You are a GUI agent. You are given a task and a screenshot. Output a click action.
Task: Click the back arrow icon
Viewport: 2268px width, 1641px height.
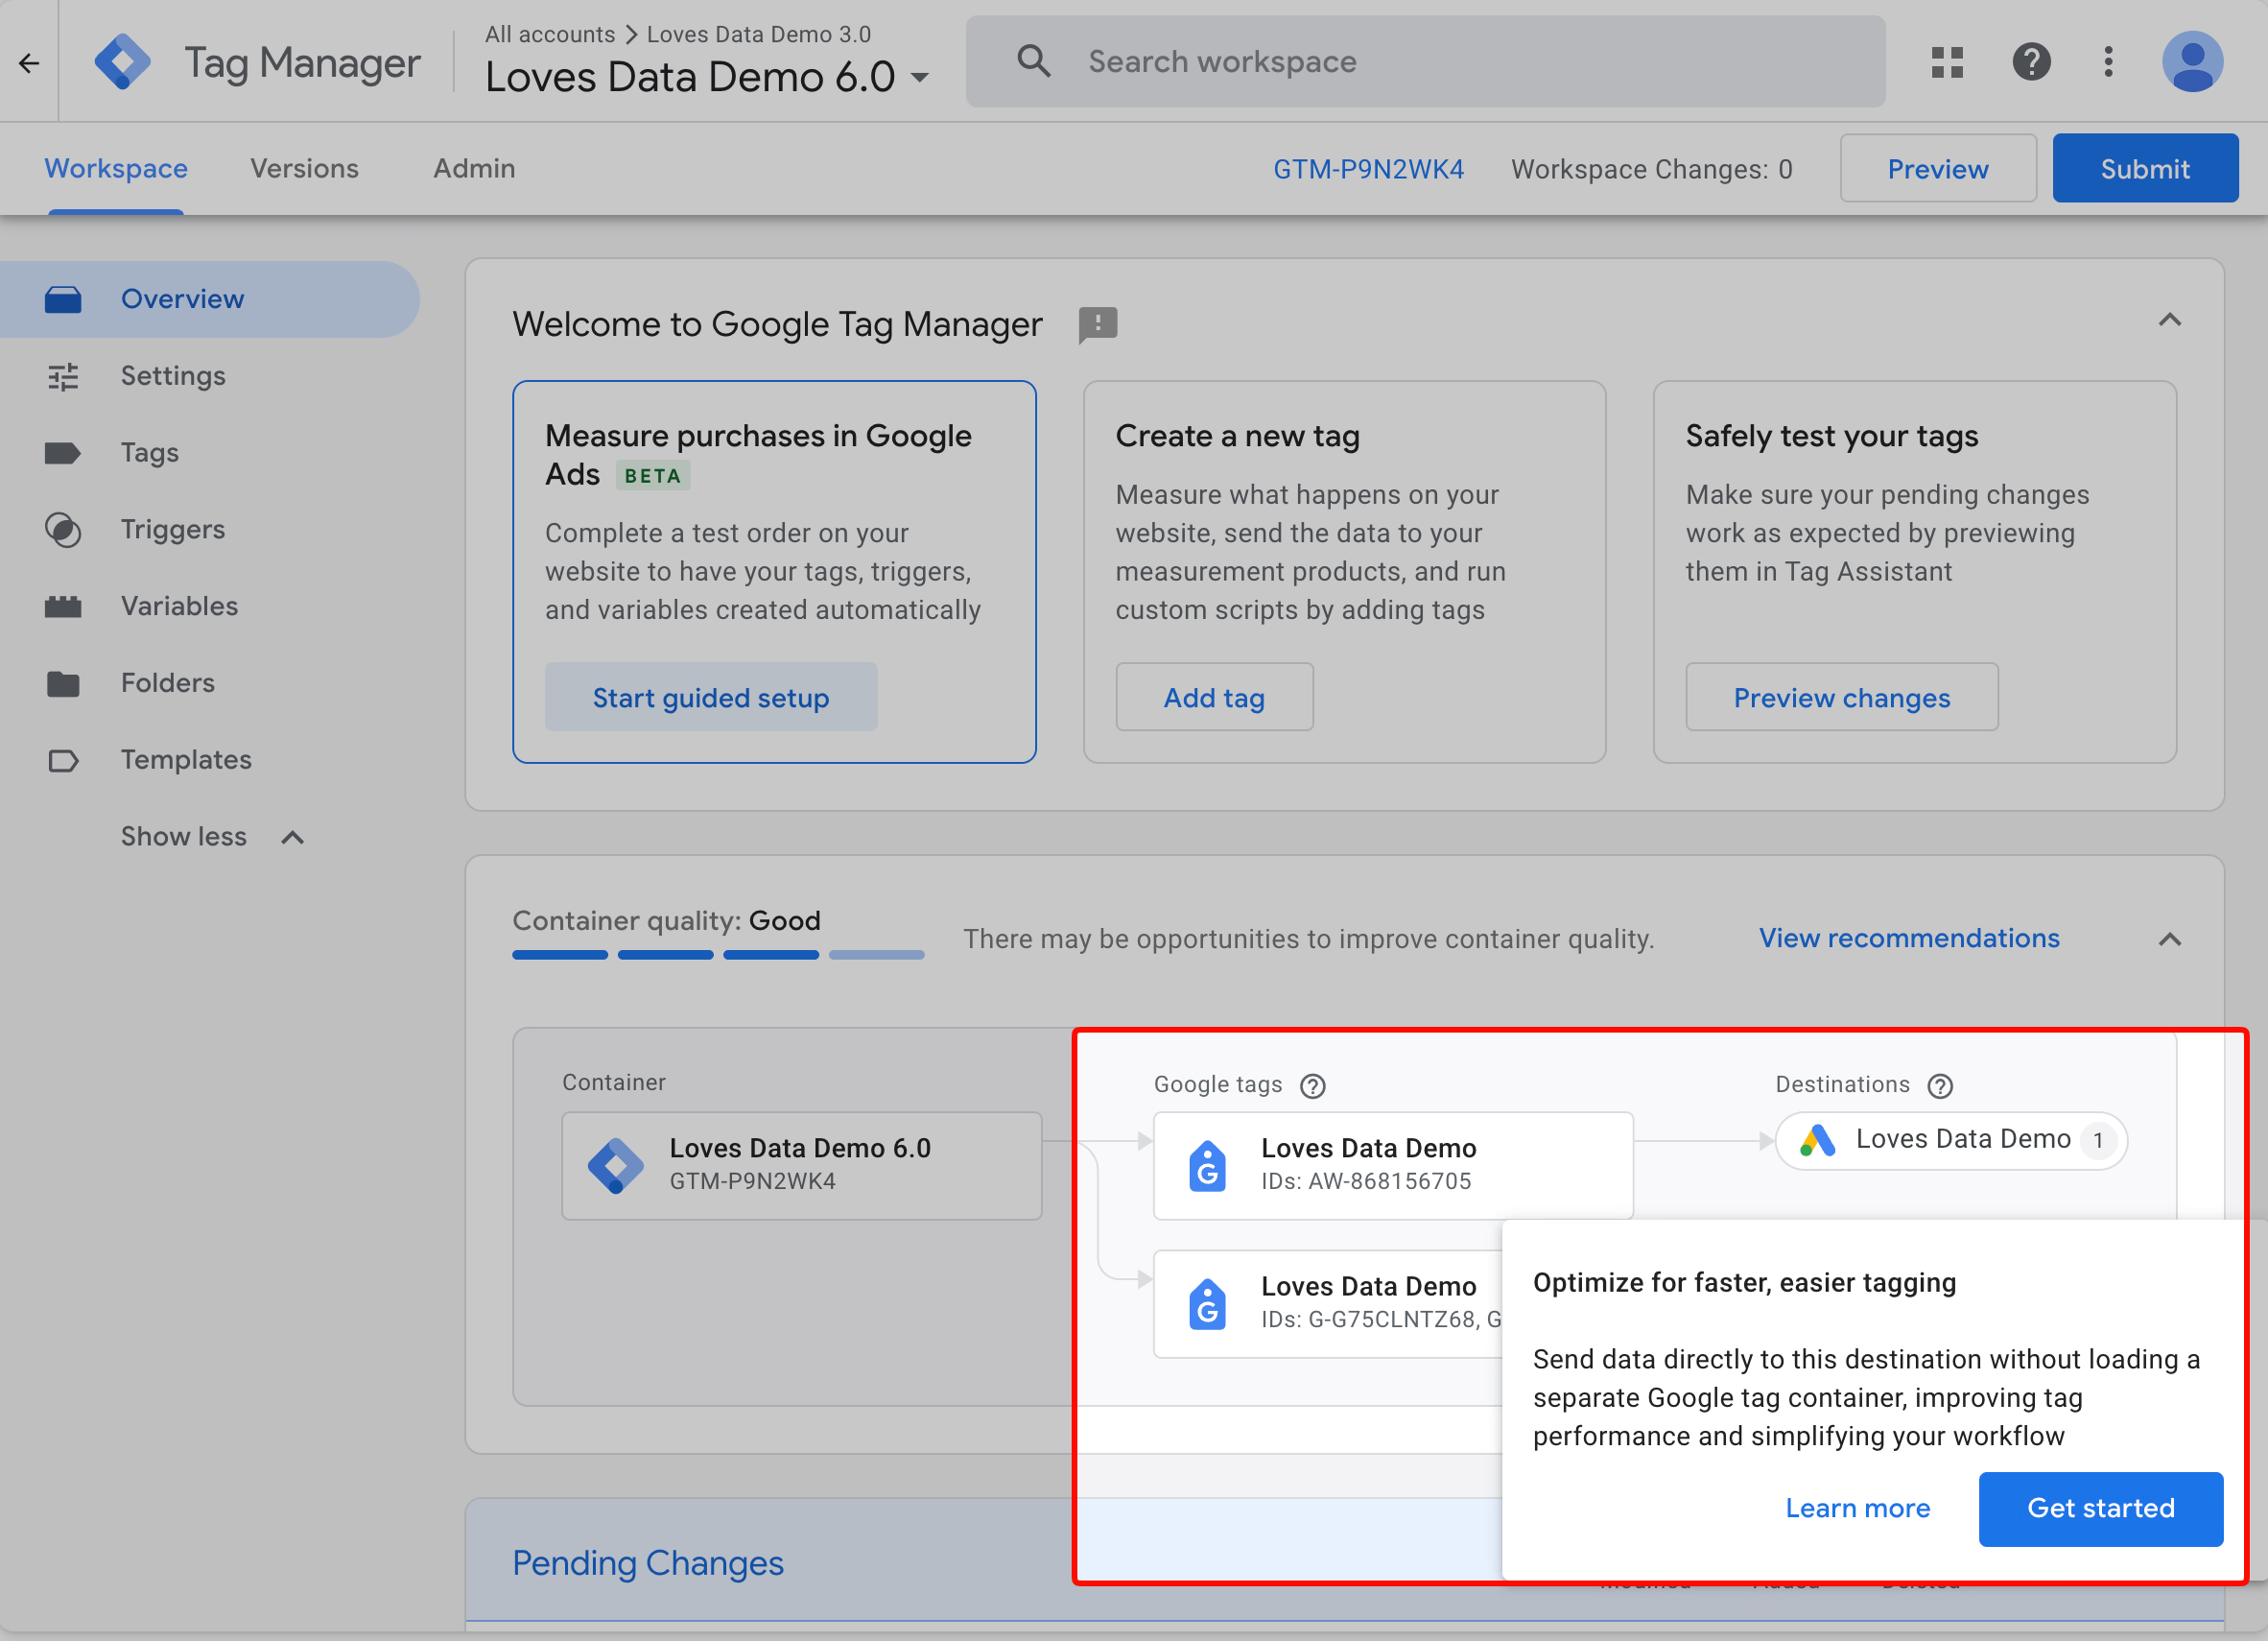coord(29,63)
